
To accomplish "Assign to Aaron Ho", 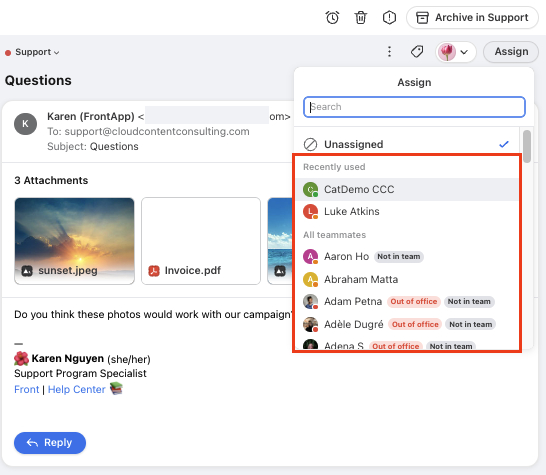I will tap(406, 257).
